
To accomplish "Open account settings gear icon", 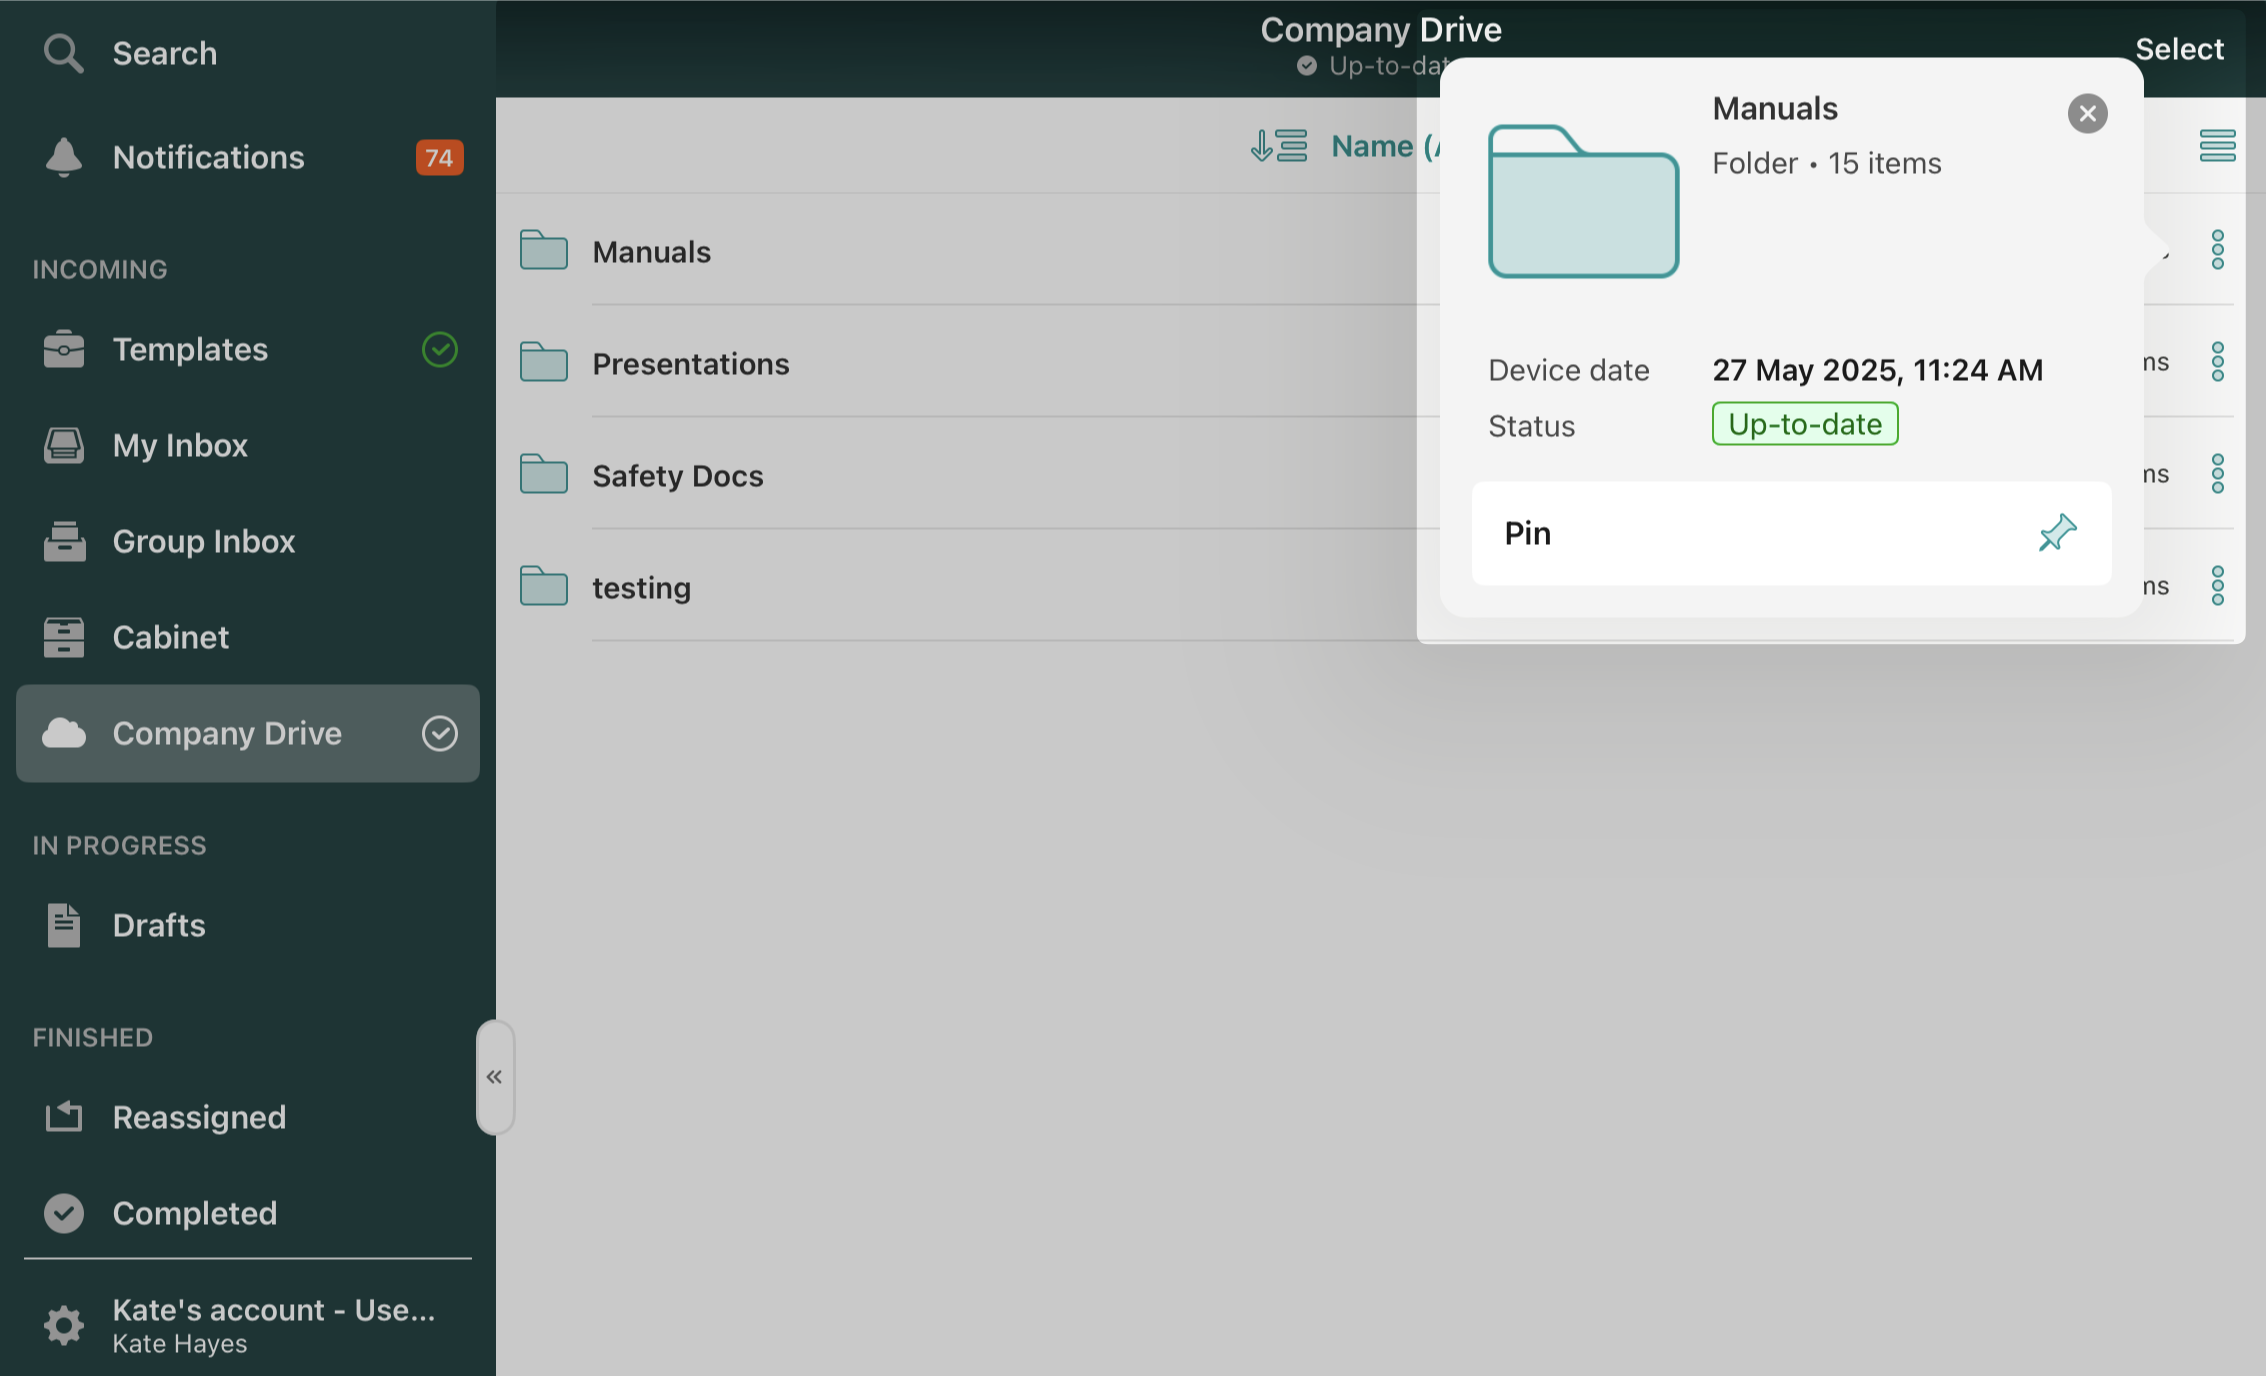I will pyautogui.click(x=63, y=1325).
